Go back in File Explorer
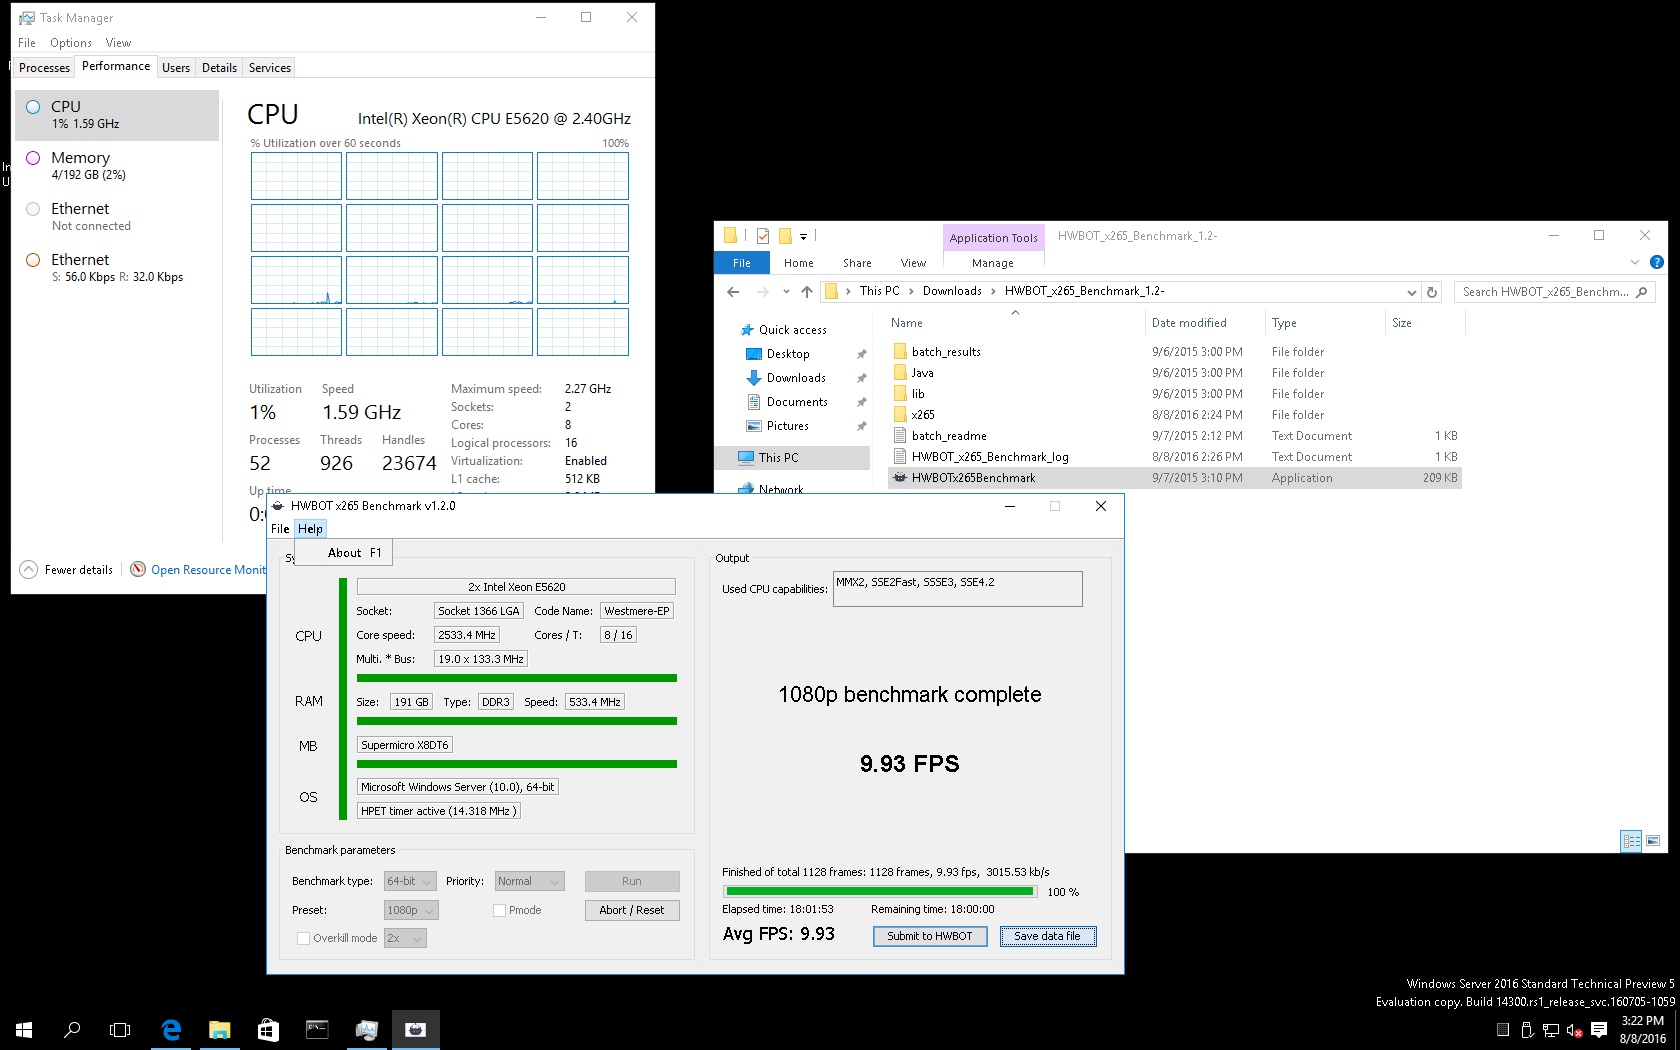1680x1050 pixels. [x=733, y=292]
